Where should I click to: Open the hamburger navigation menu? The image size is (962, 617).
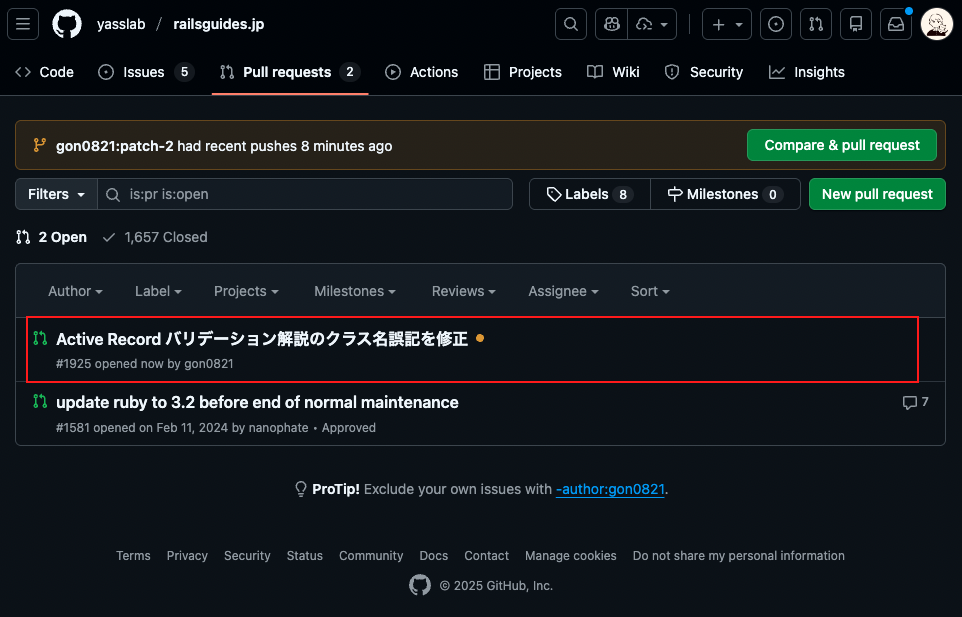tap(23, 24)
